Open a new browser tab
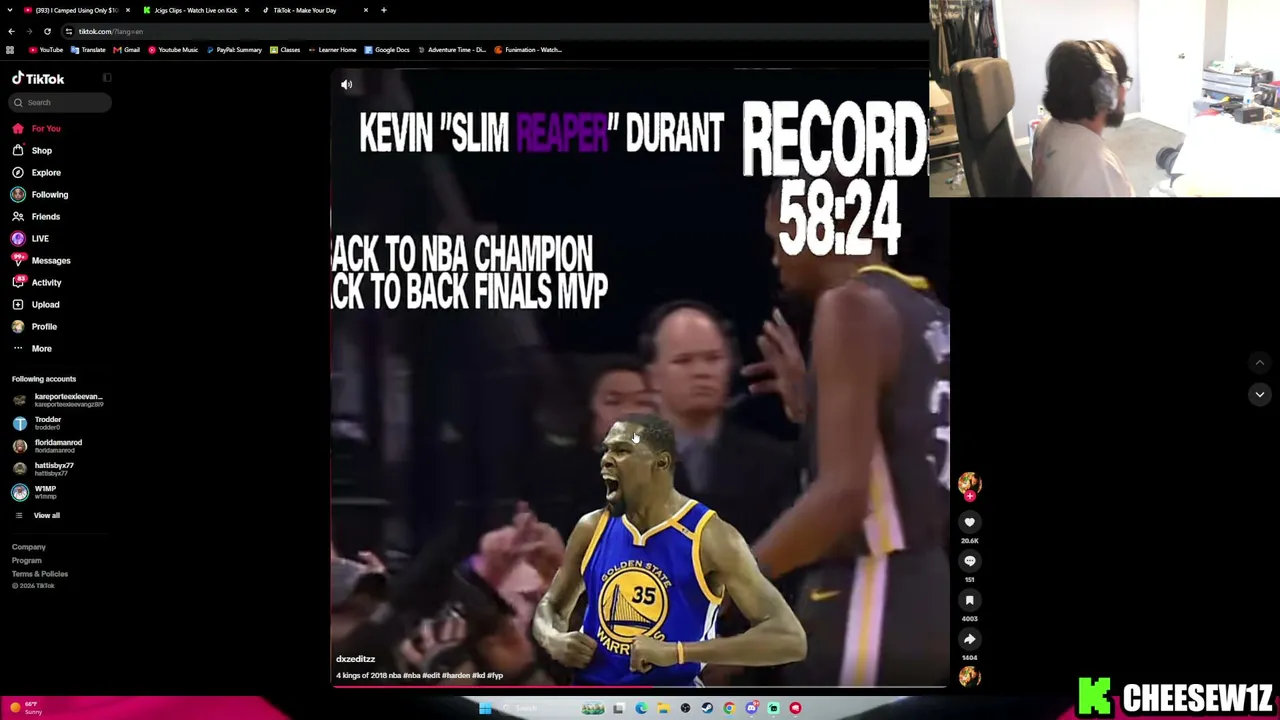This screenshot has width=1280, height=720. pyautogui.click(x=384, y=10)
